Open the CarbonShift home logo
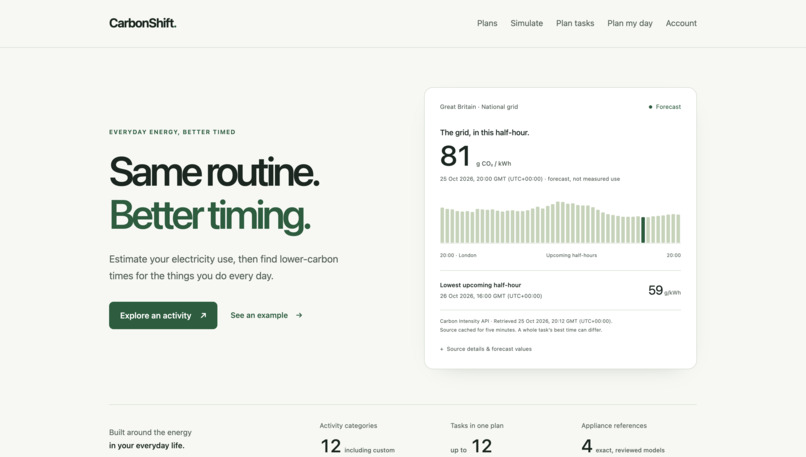806x457 pixels. (142, 23)
